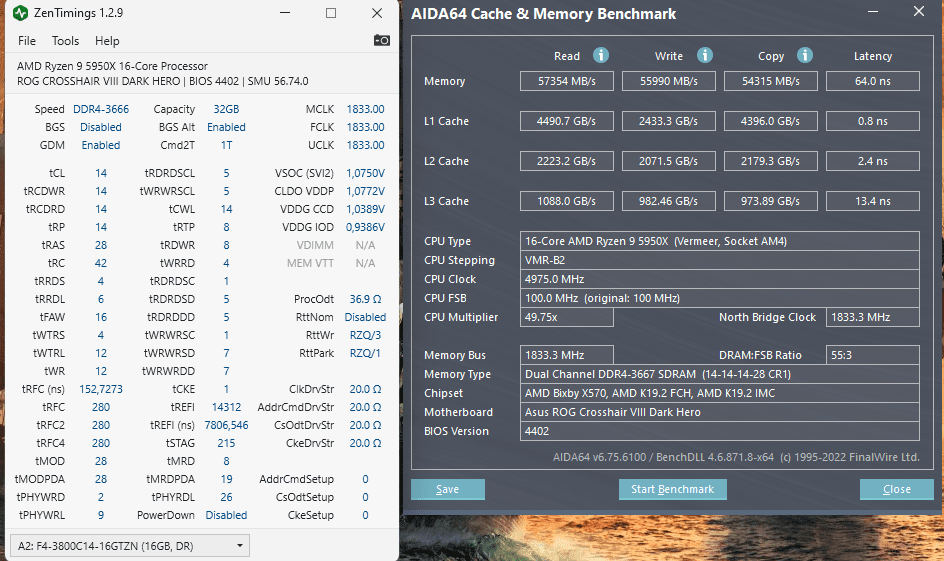Image resolution: width=944 pixels, height=561 pixels.
Task: Click the Speed value DDR4-3666
Action: coord(101,109)
